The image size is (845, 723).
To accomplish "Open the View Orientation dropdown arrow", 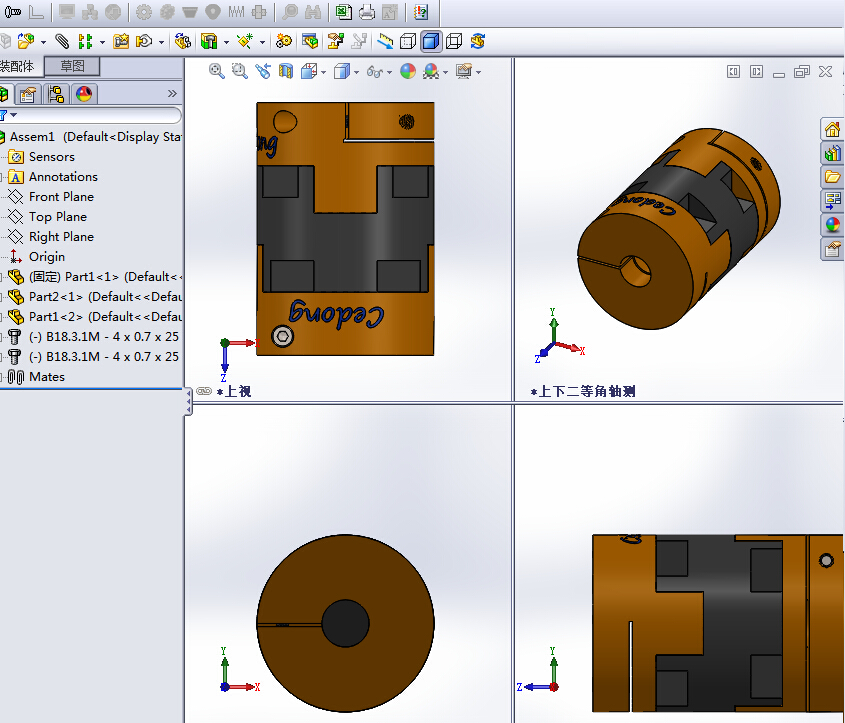I will click(322, 72).
